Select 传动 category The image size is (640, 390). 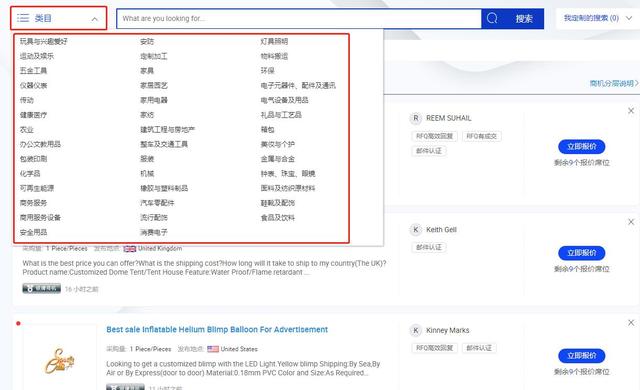coord(27,100)
